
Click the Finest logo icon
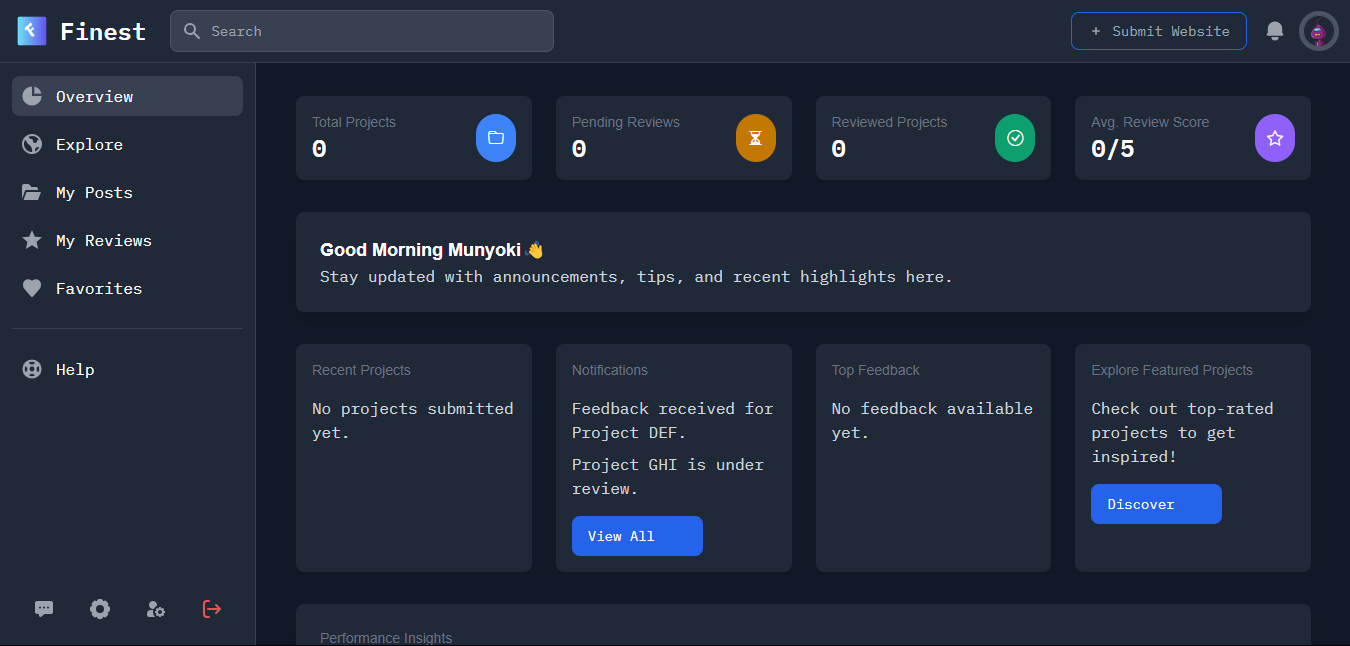point(32,31)
